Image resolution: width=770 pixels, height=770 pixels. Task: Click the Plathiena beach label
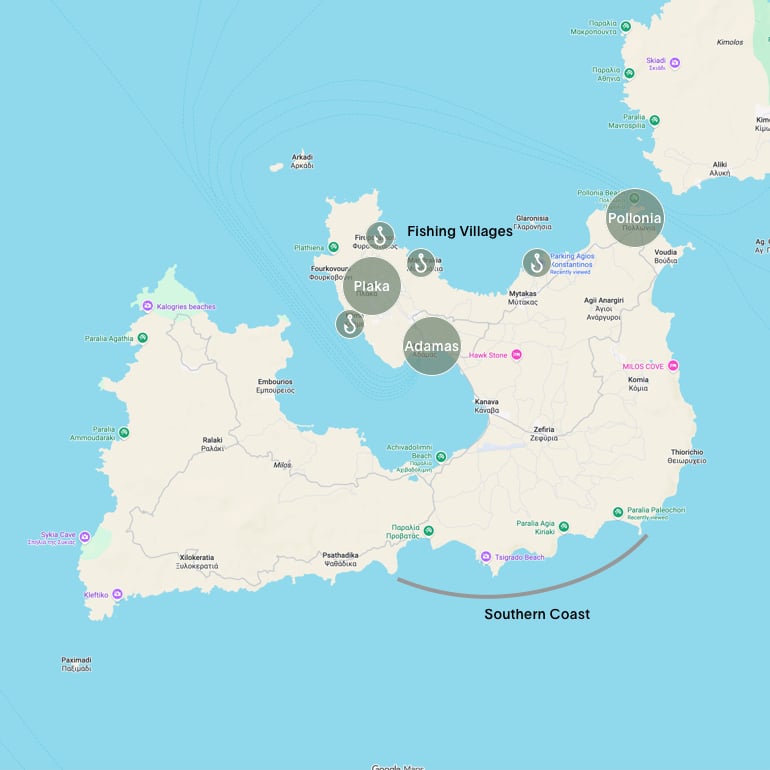pyautogui.click(x=309, y=248)
